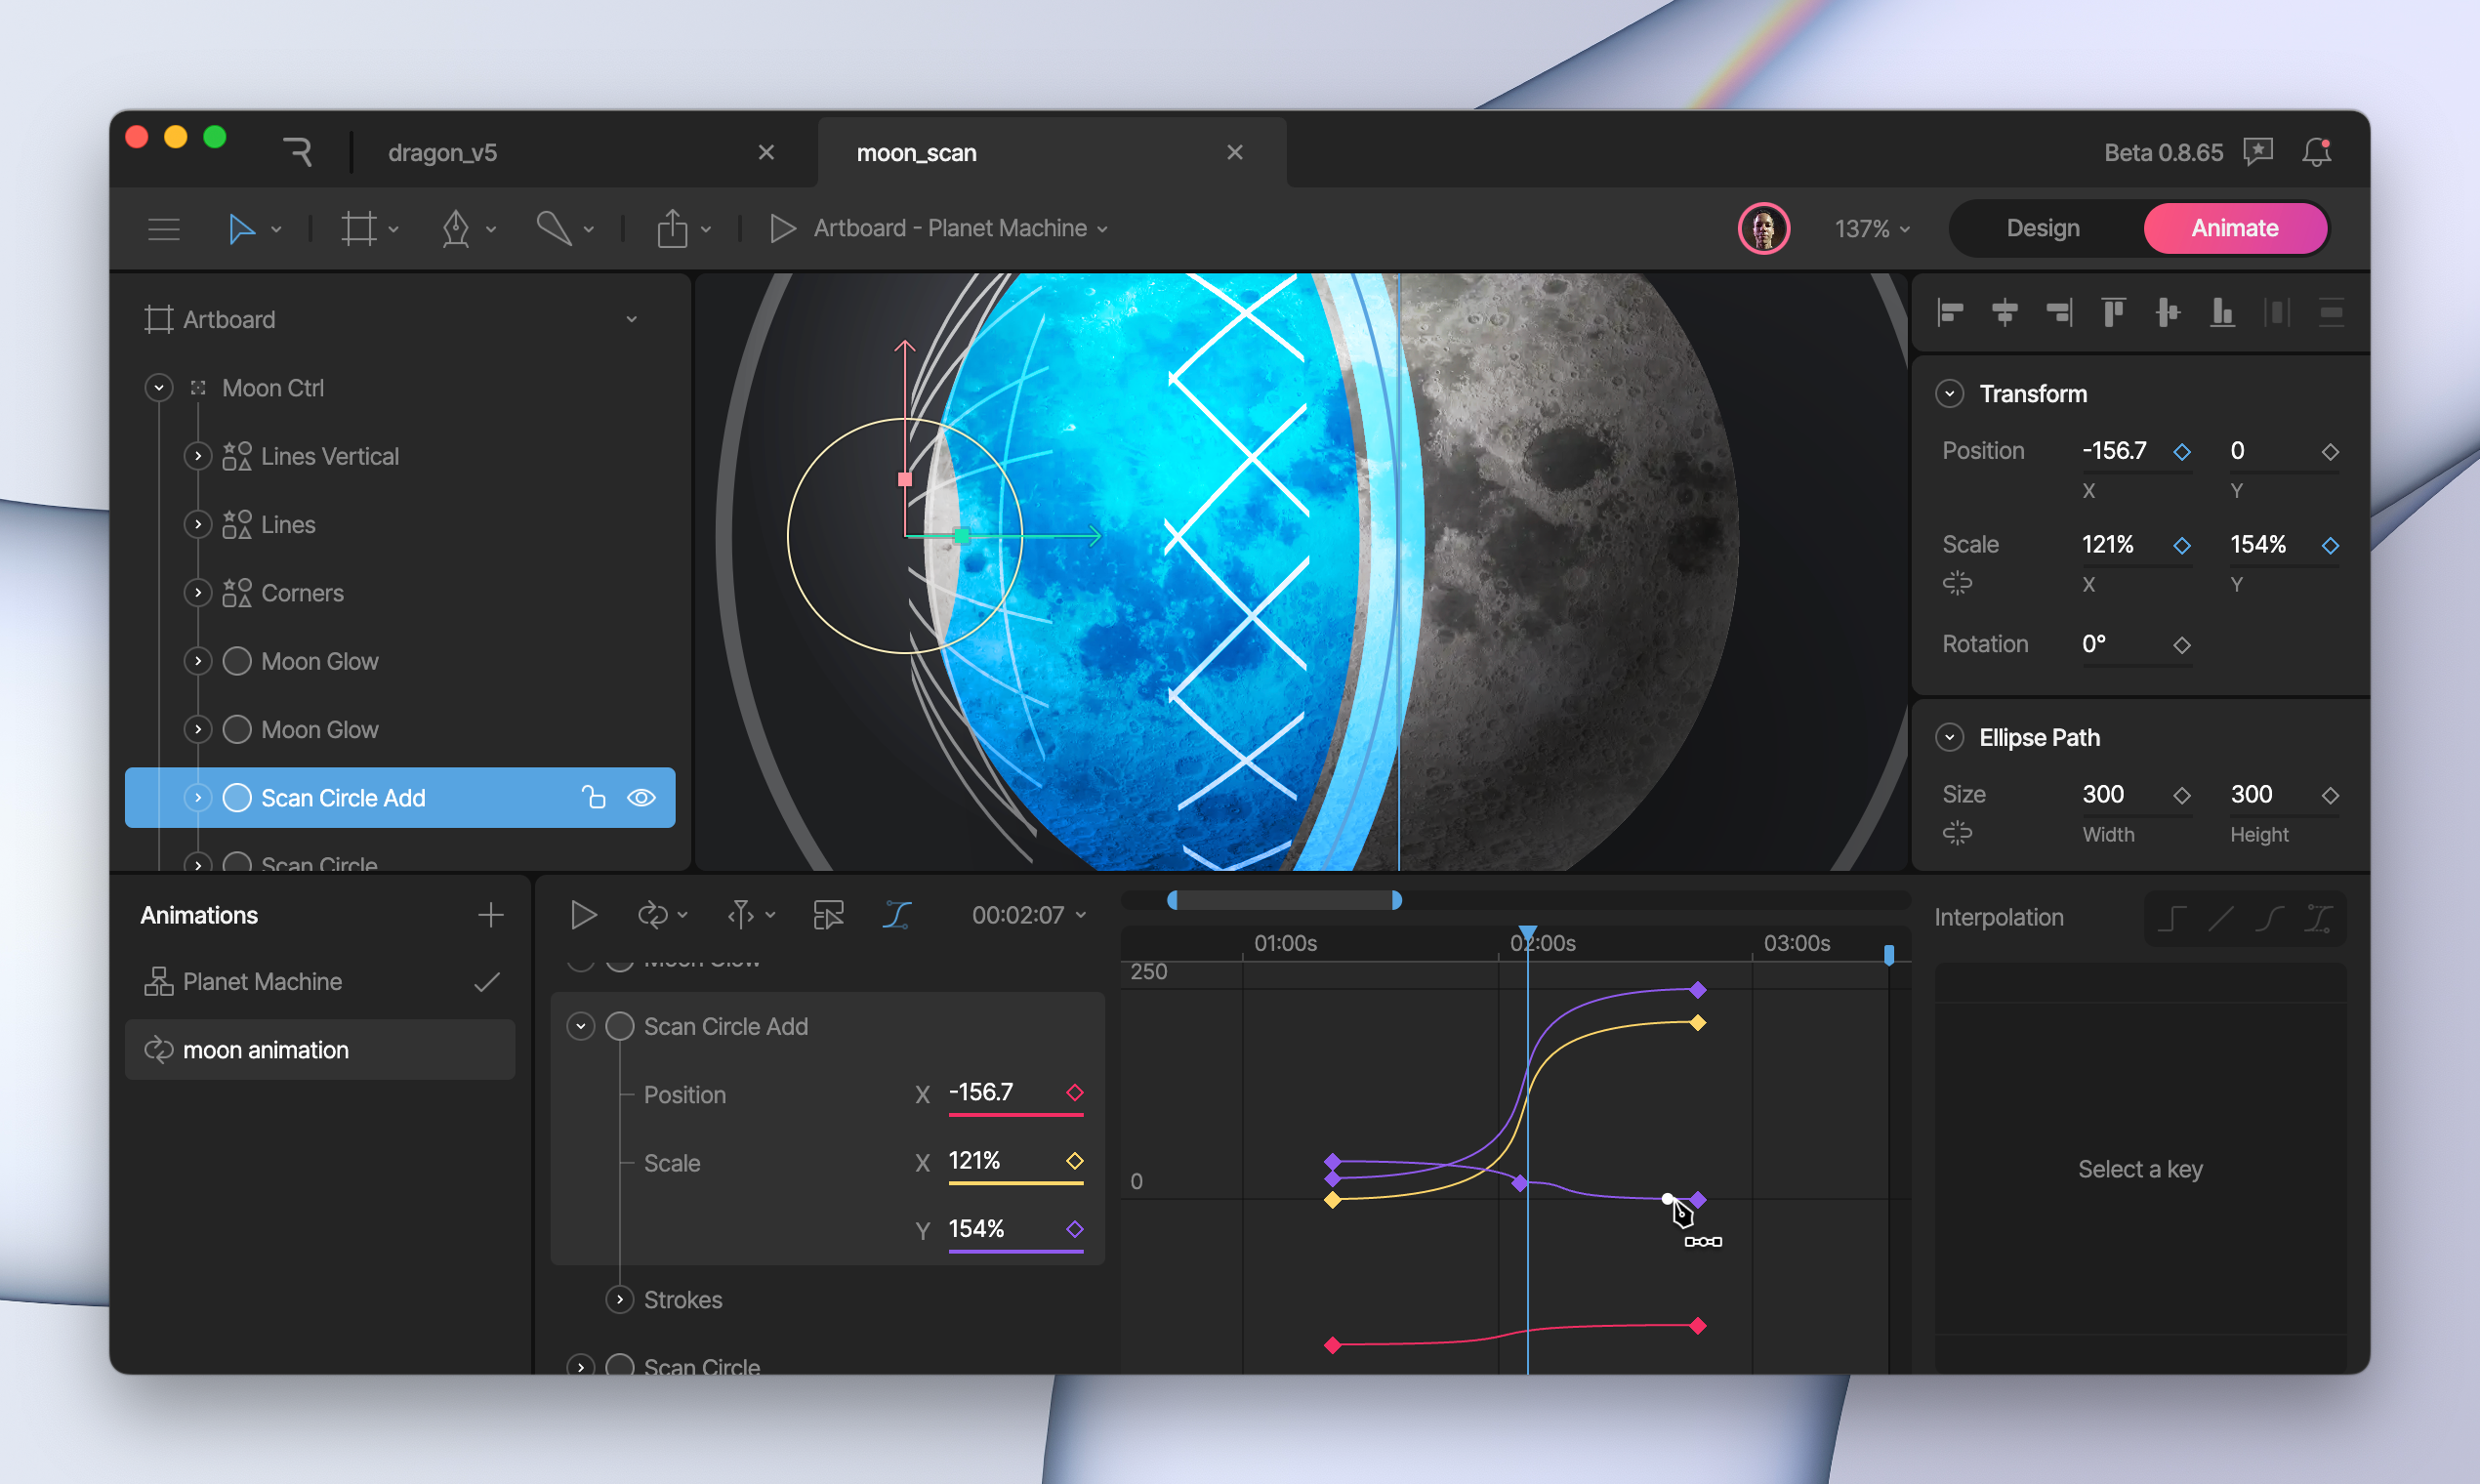Viewport: 2480px width, 1484px height.
Task: Switch to the dragon_v5 tab
Action: [x=442, y=152]
